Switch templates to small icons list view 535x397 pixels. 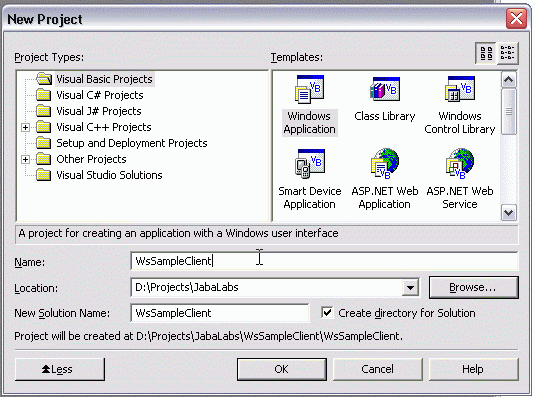coord(507,53)
